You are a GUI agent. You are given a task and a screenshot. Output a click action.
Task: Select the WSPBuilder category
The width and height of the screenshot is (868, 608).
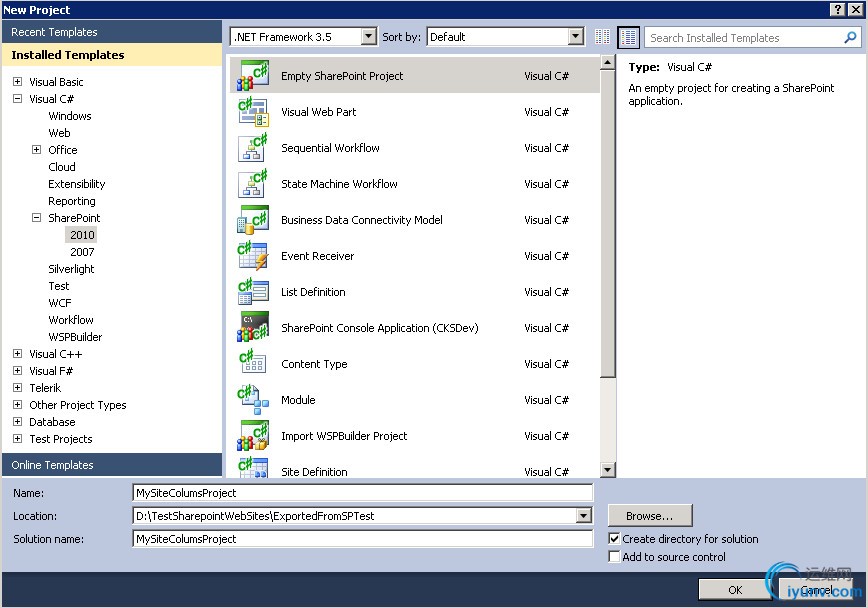pos(75,337)
